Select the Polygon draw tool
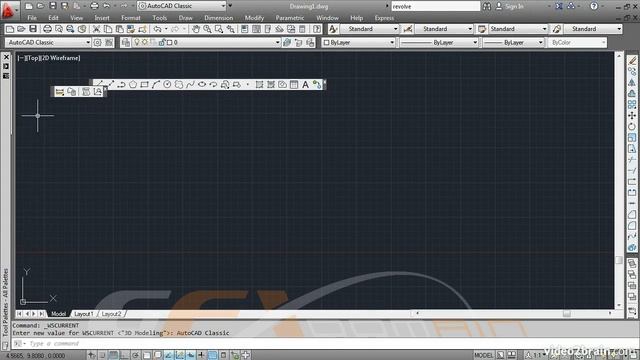 pos(133,84)
